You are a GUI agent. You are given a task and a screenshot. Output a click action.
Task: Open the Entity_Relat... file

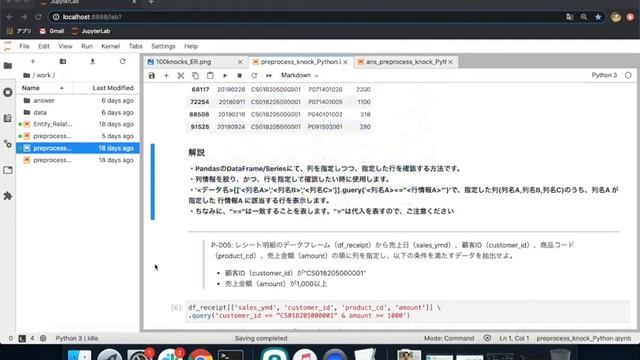[78, 124]
